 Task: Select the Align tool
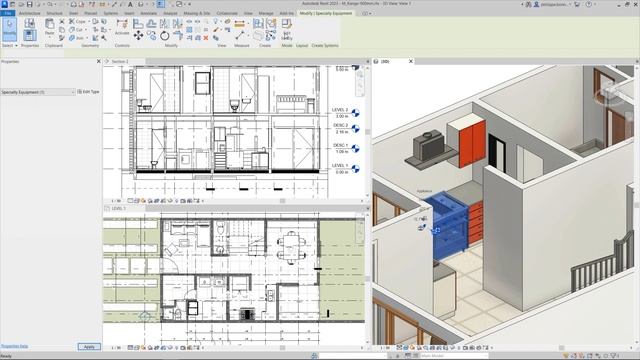(138, 24)
